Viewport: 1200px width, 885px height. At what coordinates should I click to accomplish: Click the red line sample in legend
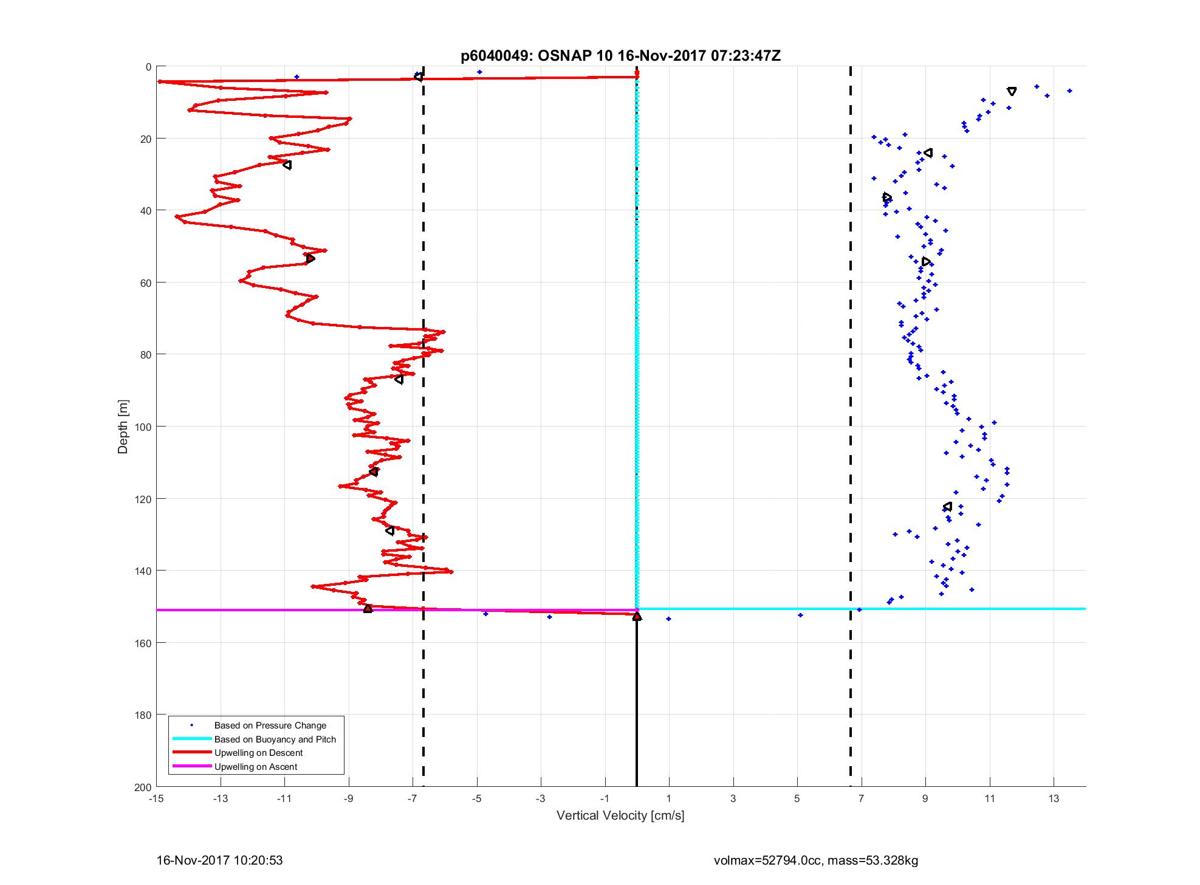pos(191,753)
